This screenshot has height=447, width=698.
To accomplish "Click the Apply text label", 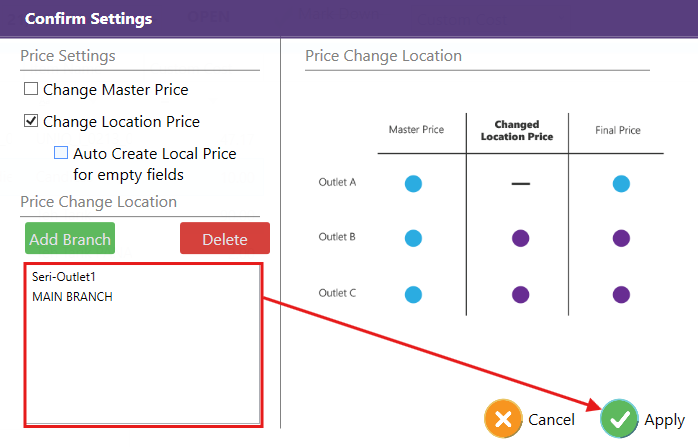I will click(664, 420).
